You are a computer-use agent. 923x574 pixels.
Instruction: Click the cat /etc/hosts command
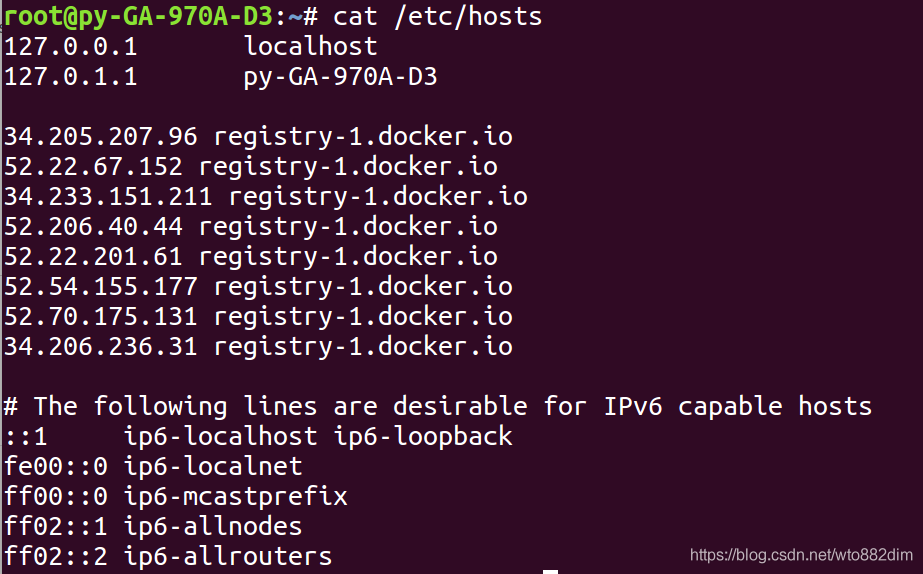click(437, 16)
